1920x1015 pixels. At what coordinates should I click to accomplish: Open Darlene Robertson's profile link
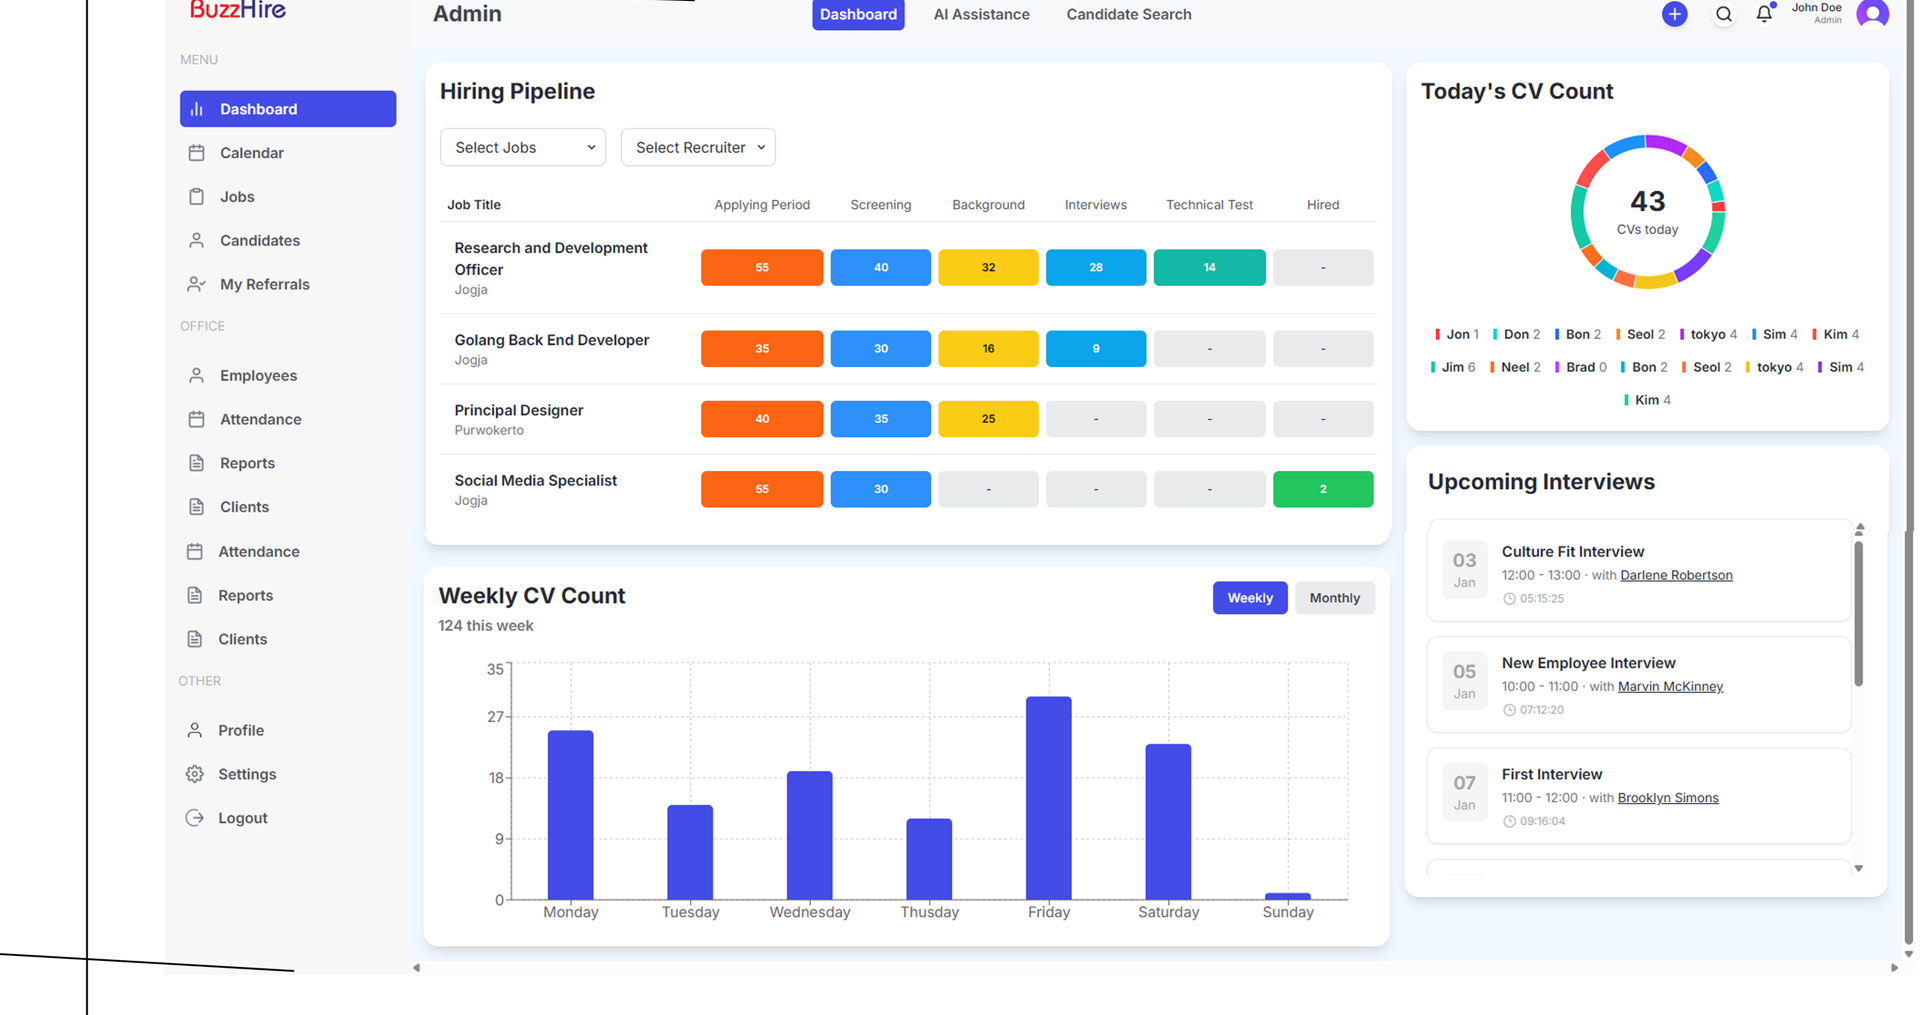(x=1676, y=575)
